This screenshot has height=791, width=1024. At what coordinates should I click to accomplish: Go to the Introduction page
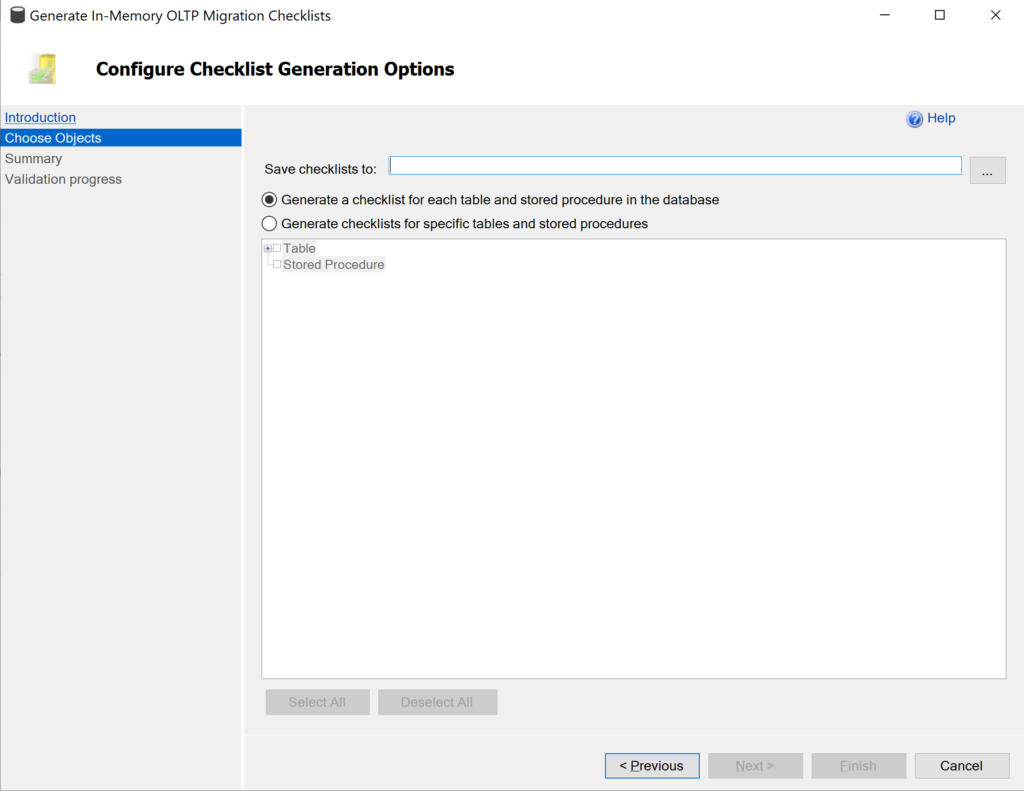[40, 118]
